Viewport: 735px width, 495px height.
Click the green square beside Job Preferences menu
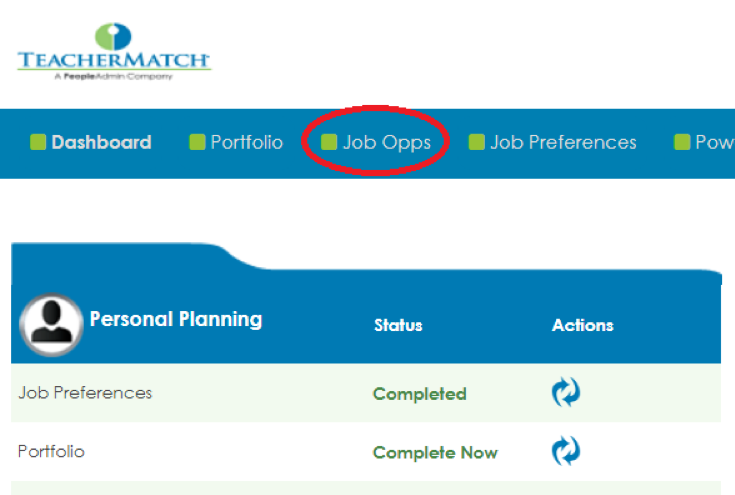coord(477,142)
